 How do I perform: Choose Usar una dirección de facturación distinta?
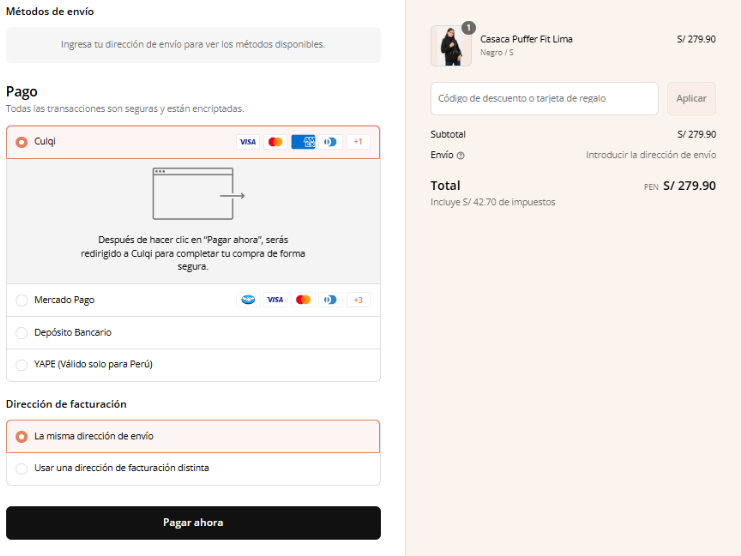[193, 468]
